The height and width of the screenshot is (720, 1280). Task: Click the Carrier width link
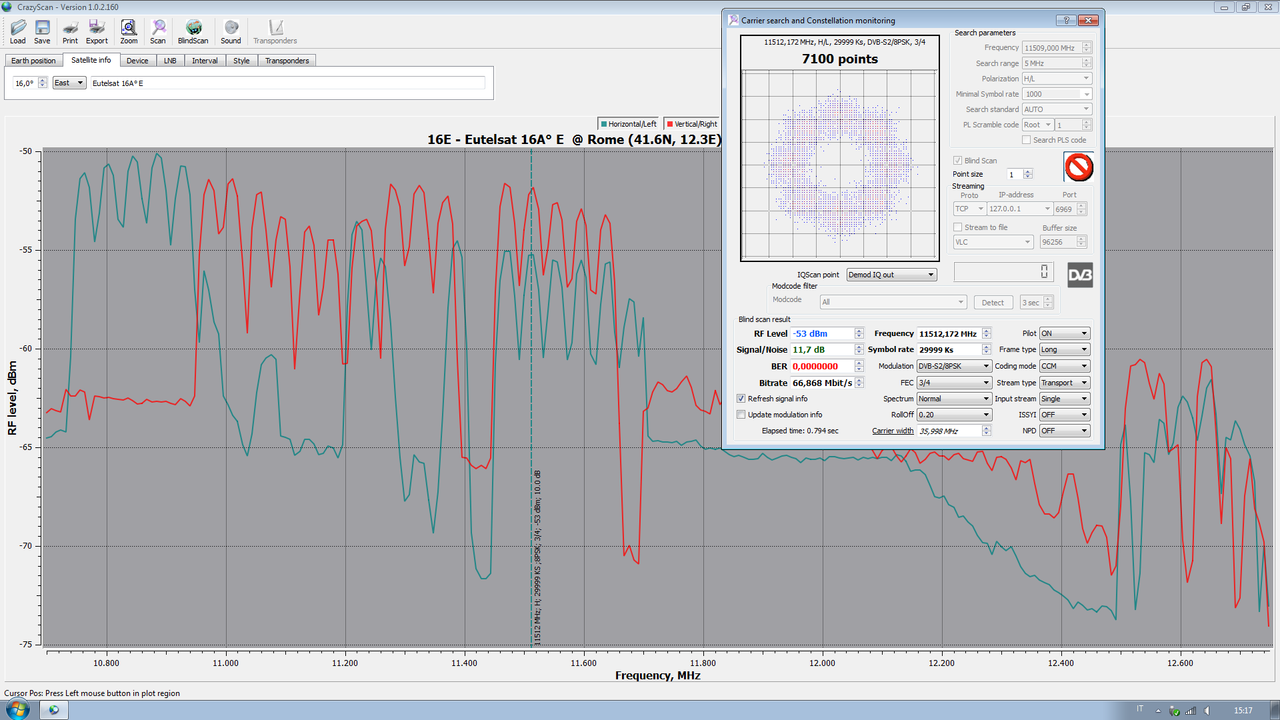893,431
